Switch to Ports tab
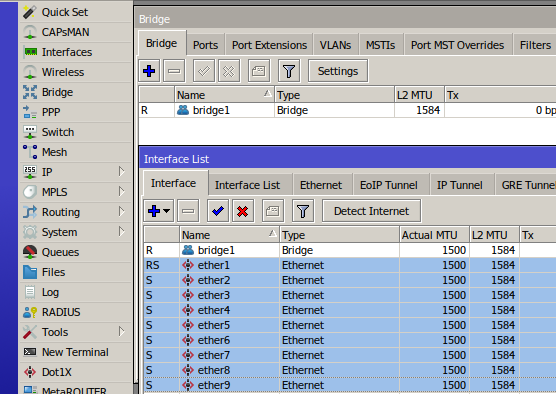 206,45
